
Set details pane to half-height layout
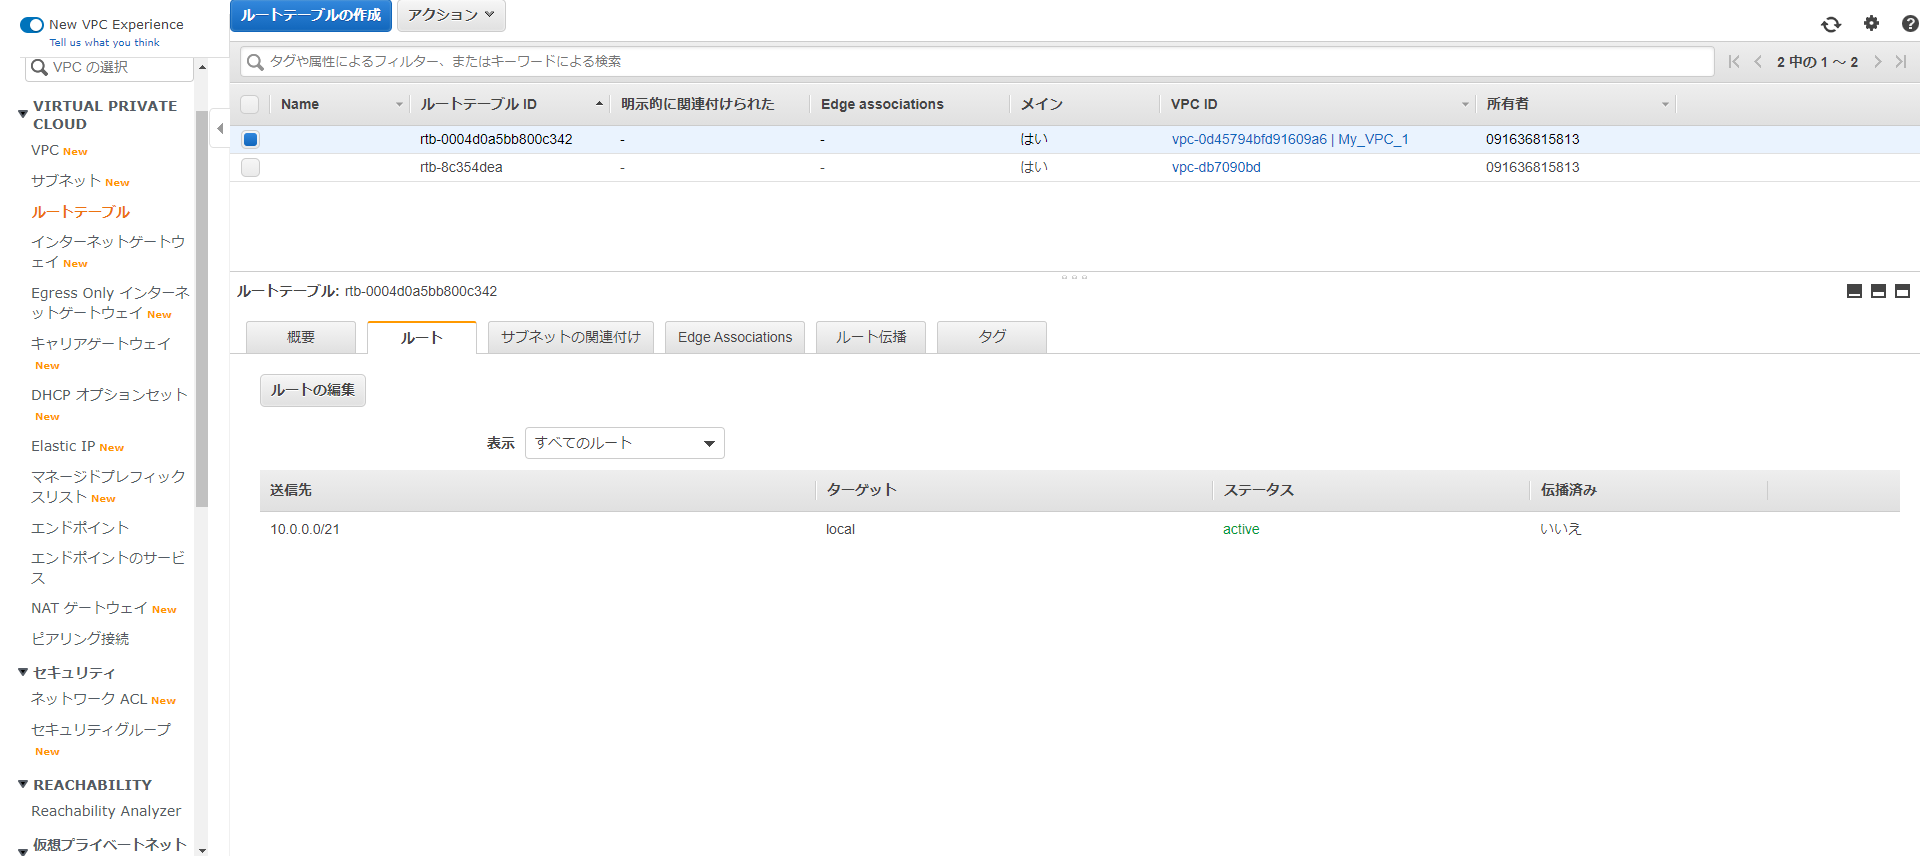[1878, 291]
